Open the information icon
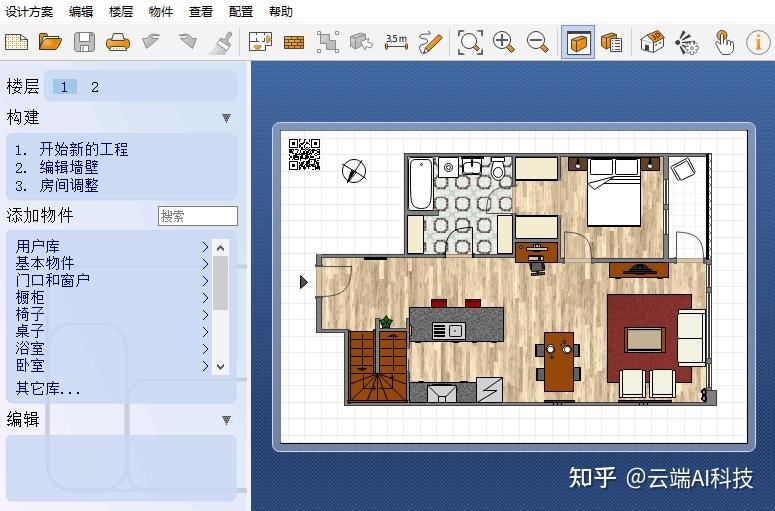The height and width of the screenshot is (511, 775). click(758, 42)
